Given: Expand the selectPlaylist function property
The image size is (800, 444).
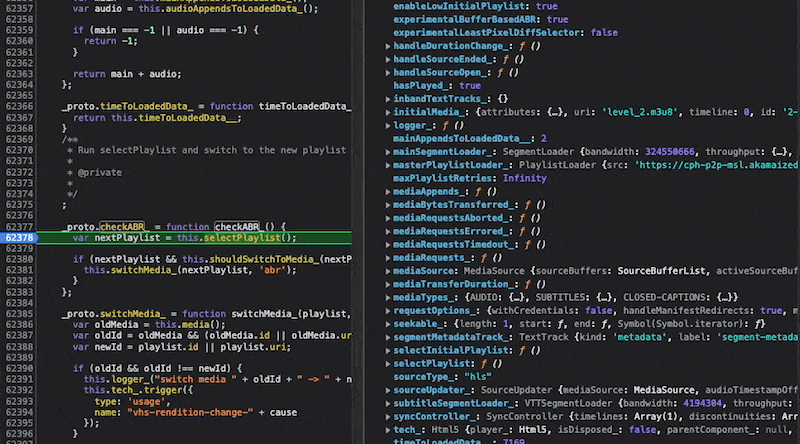Looking at the screenshot, I should click(x=388, y=364).
